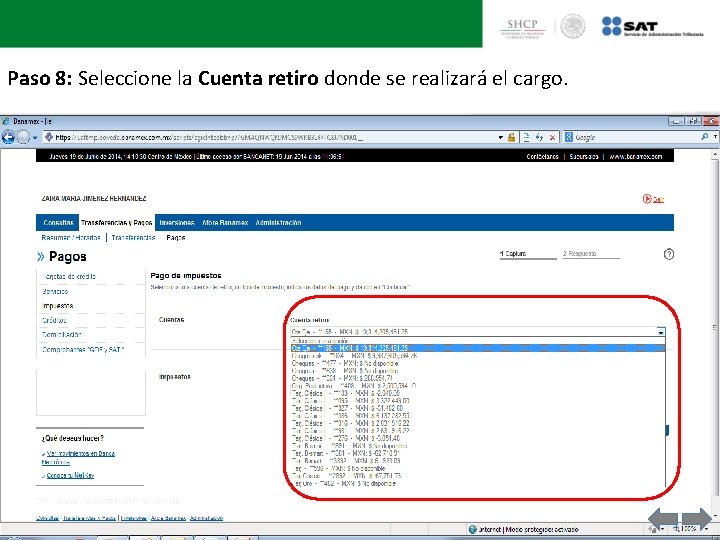
Task: Stop loading with the red X icon
Action: [553, 137]
